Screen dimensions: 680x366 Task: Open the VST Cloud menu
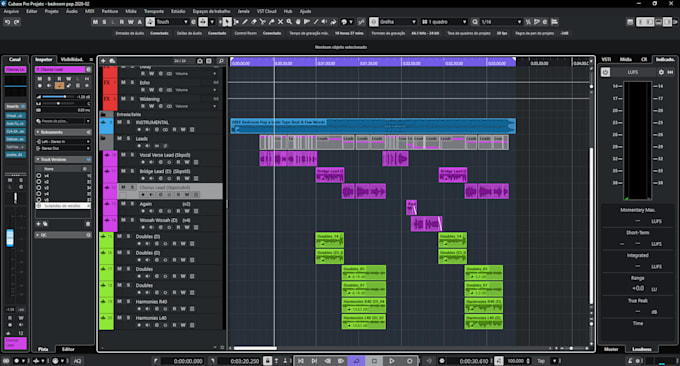click(266, 11)
